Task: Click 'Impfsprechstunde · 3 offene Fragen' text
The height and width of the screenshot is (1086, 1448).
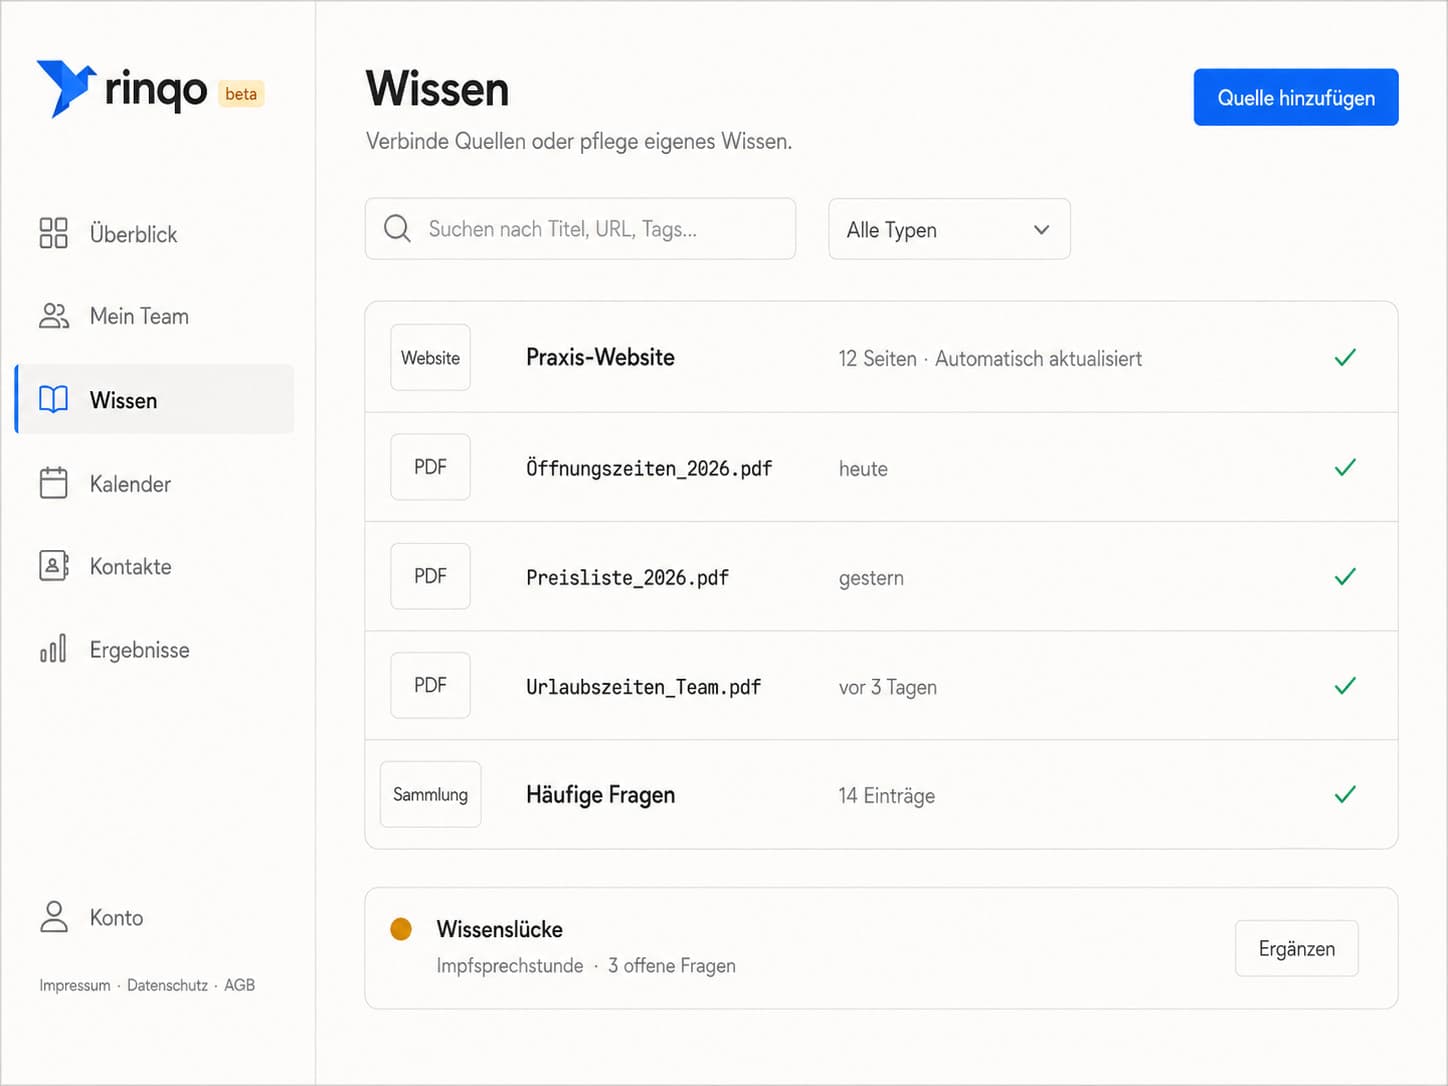Action: [586, 965]
